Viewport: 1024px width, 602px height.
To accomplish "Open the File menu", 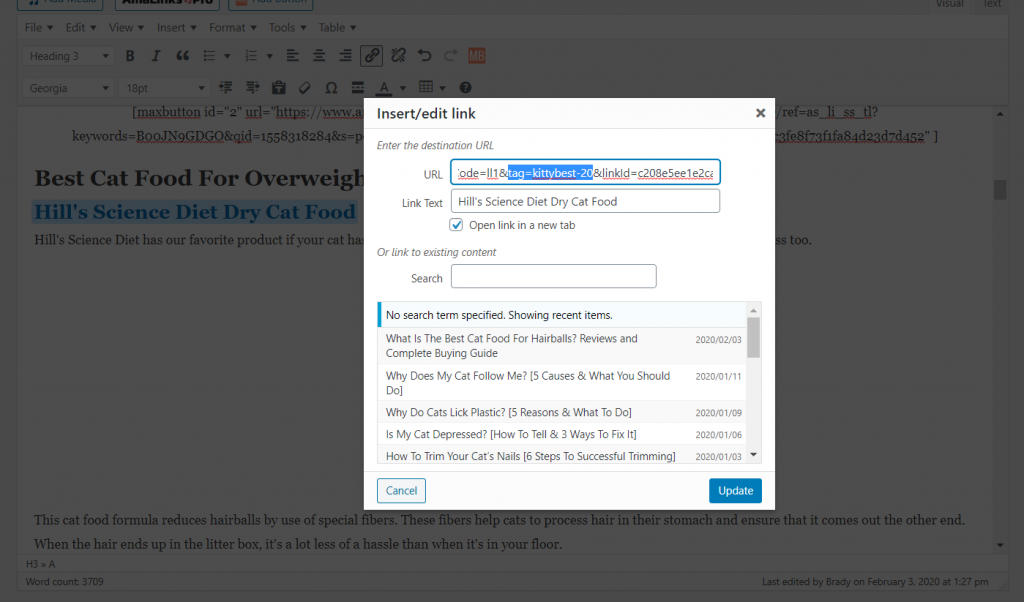I will click(39, 27).
